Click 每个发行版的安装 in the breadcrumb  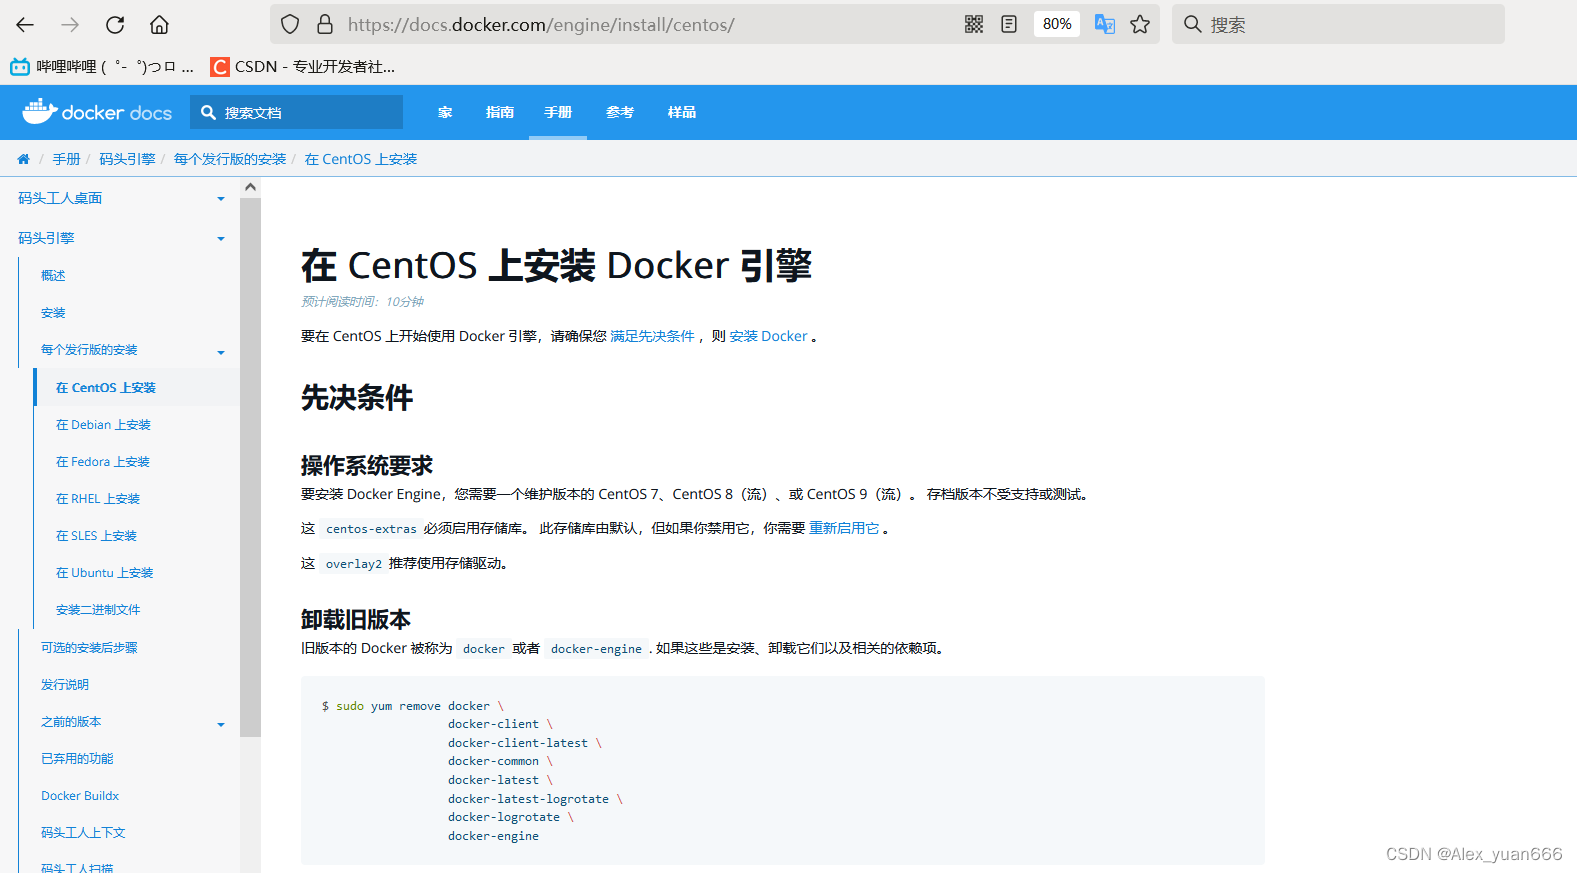pos(230,159)
